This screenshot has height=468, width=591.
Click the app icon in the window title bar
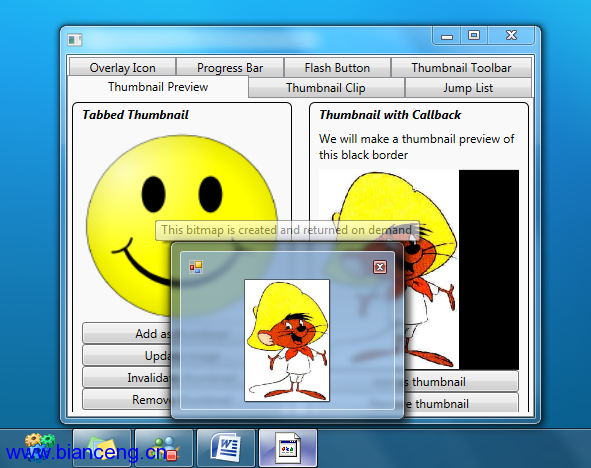[x=75, y=40]
